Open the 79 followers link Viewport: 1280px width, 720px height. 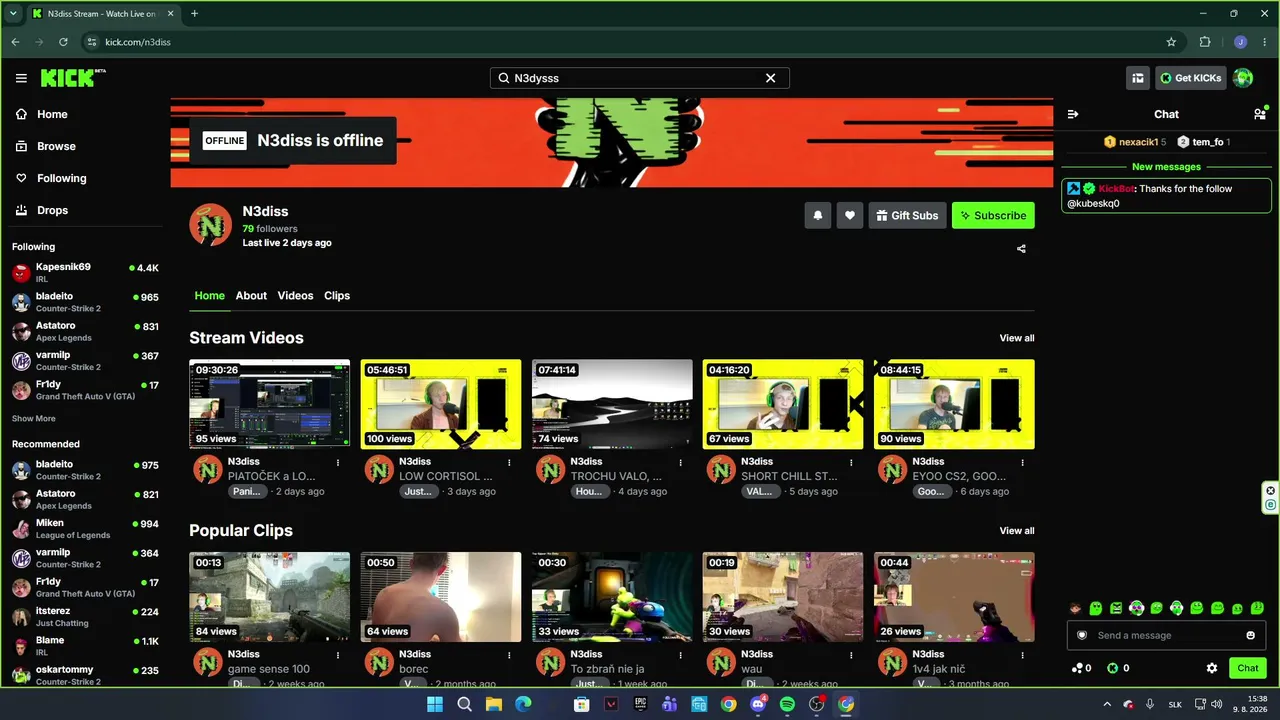(x=270, y=229)
